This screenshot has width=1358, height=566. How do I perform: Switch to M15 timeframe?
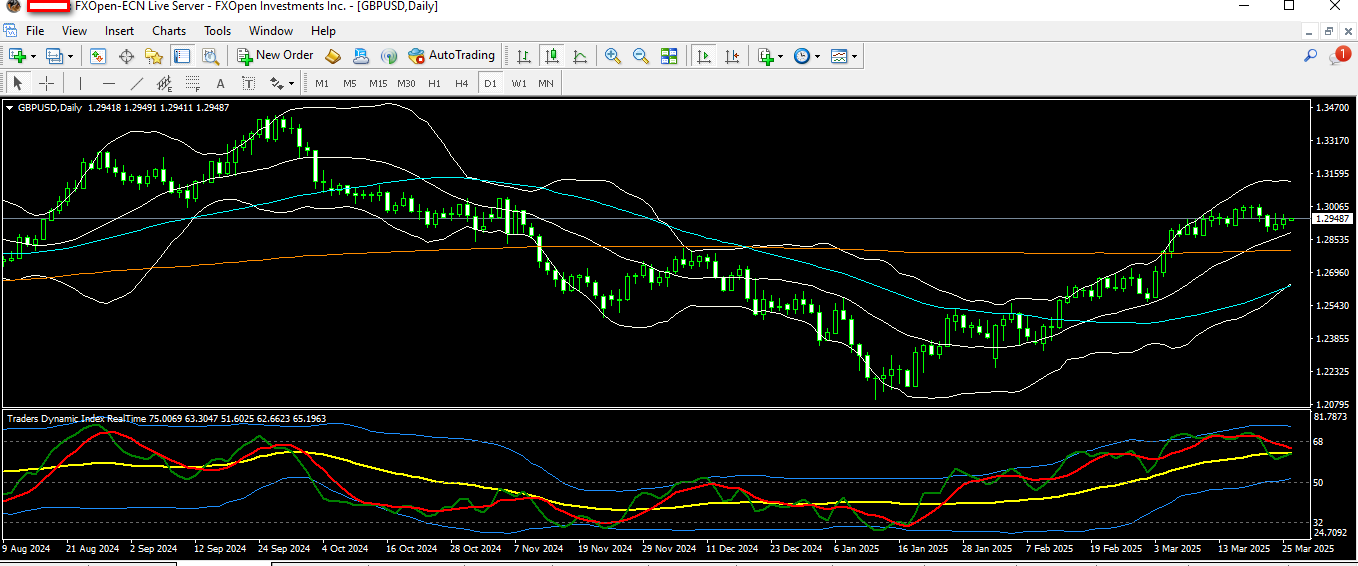pyautogui.click(x=378, y=83)
